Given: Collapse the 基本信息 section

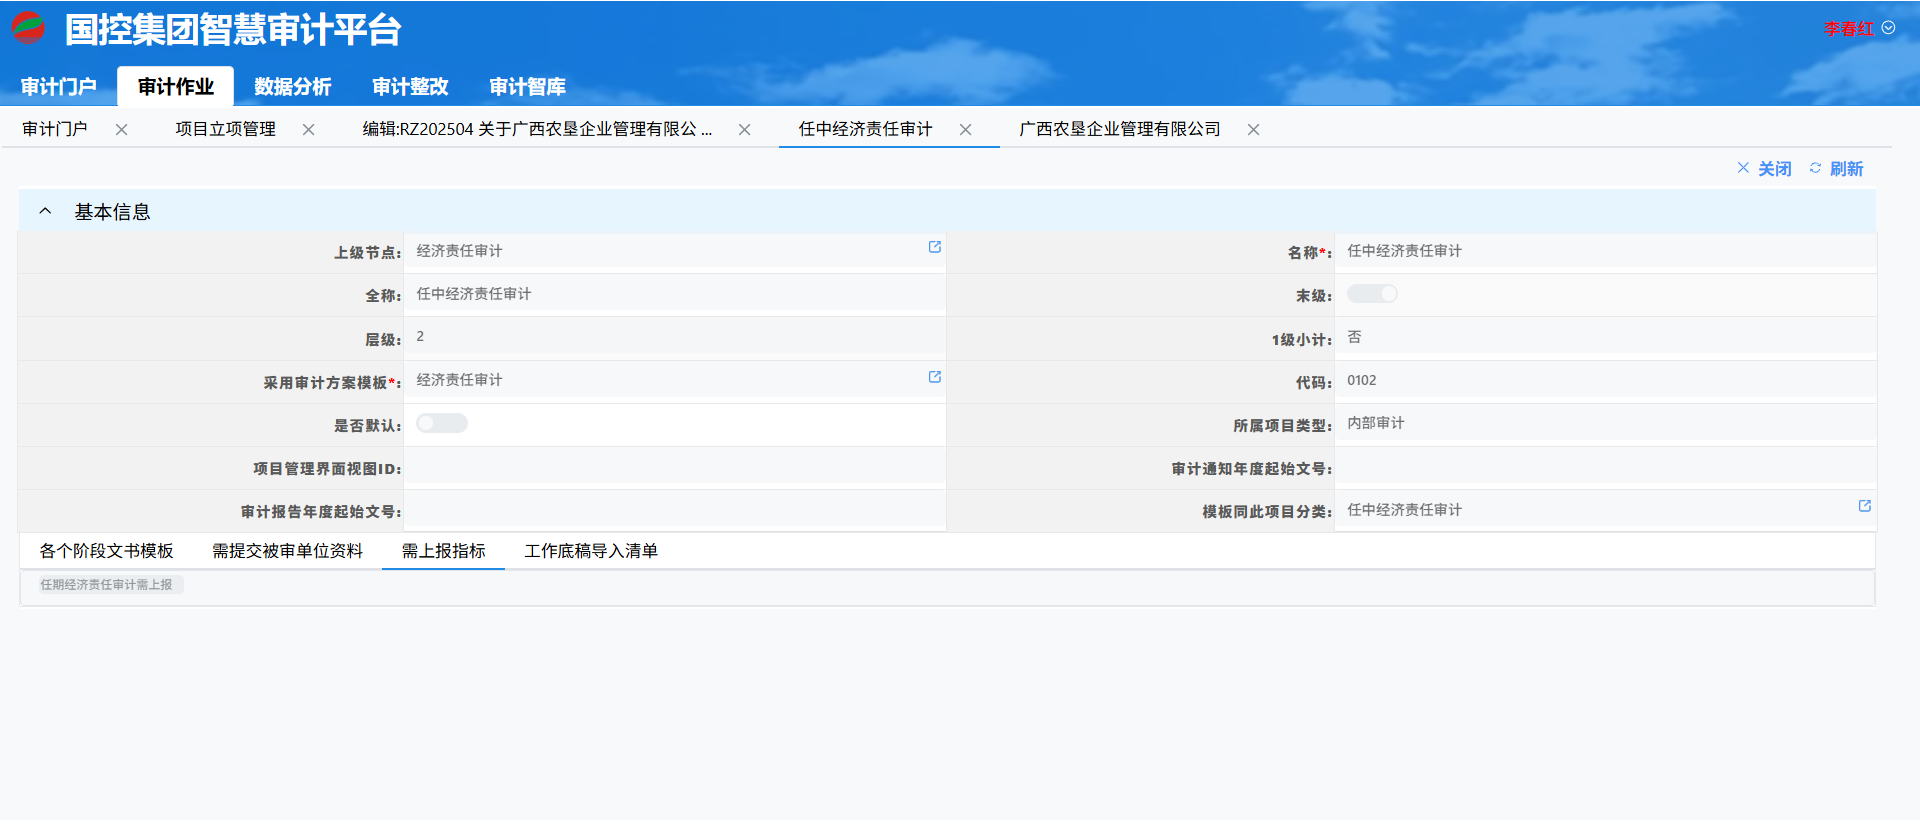Looking at the screenshot, I should [x=45, y=211].
